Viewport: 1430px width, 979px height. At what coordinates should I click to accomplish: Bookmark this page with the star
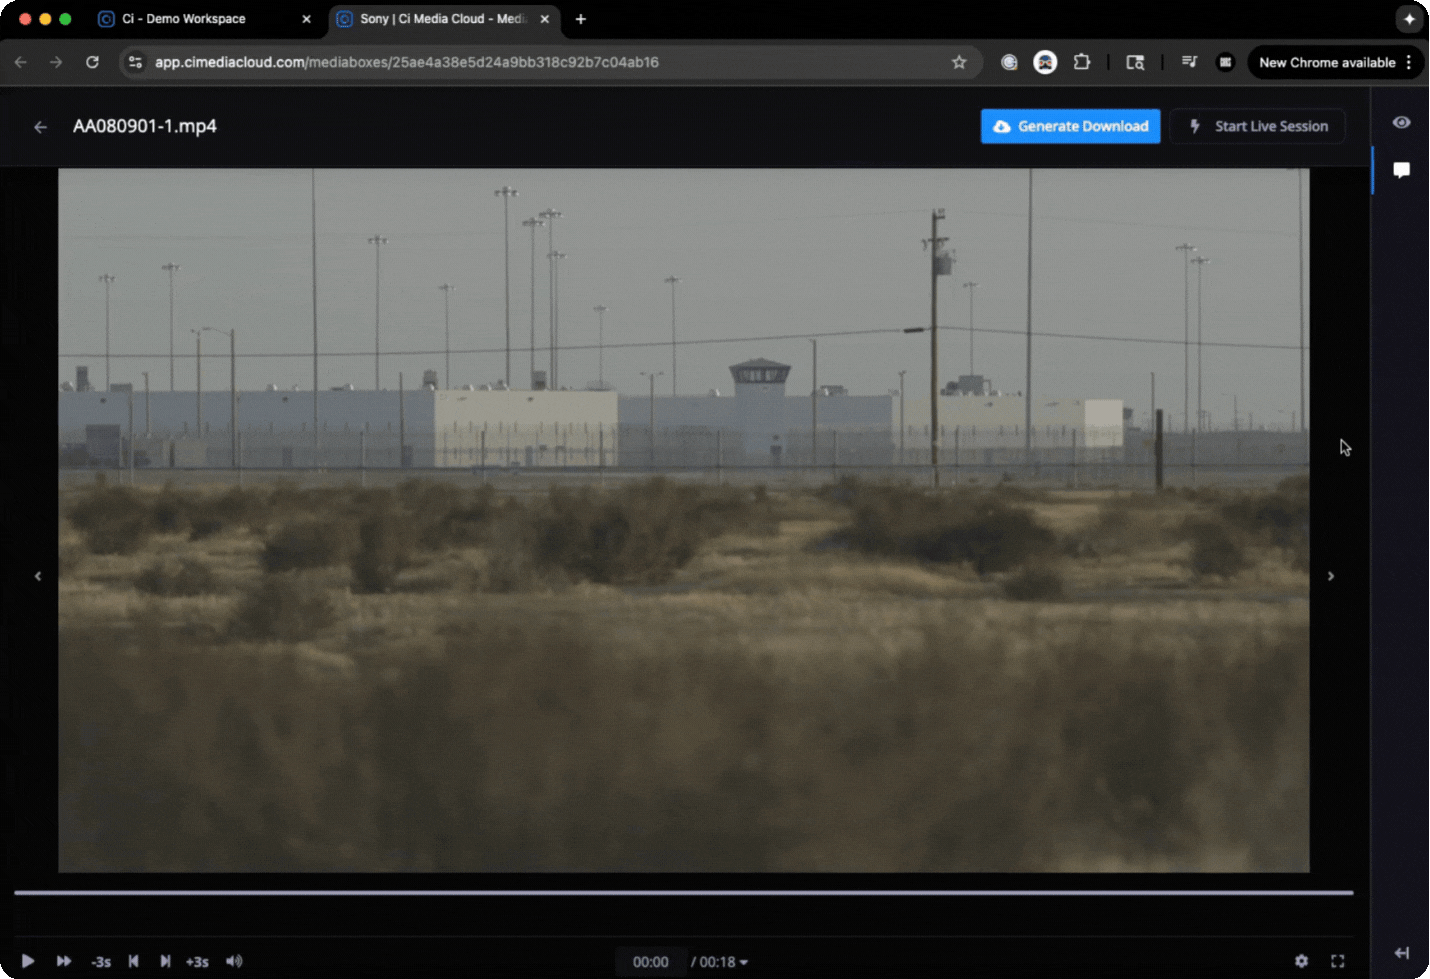tap(959, 62)
